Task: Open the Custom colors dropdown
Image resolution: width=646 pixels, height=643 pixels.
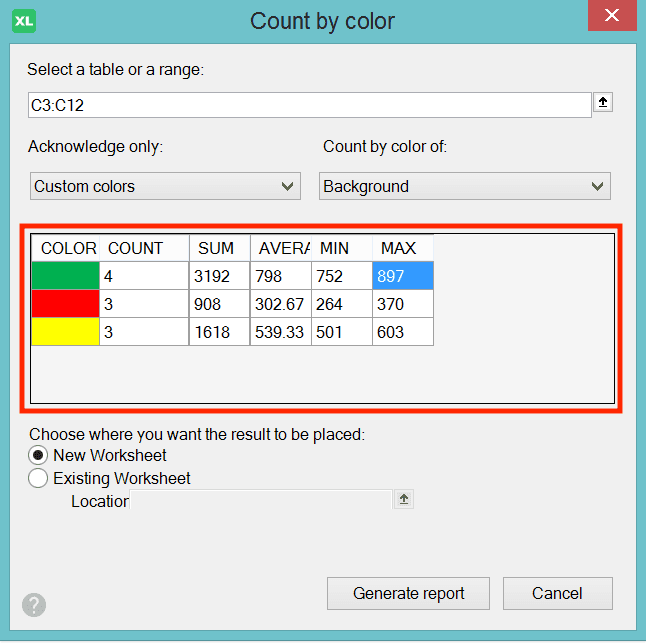Action: [165, 186]
